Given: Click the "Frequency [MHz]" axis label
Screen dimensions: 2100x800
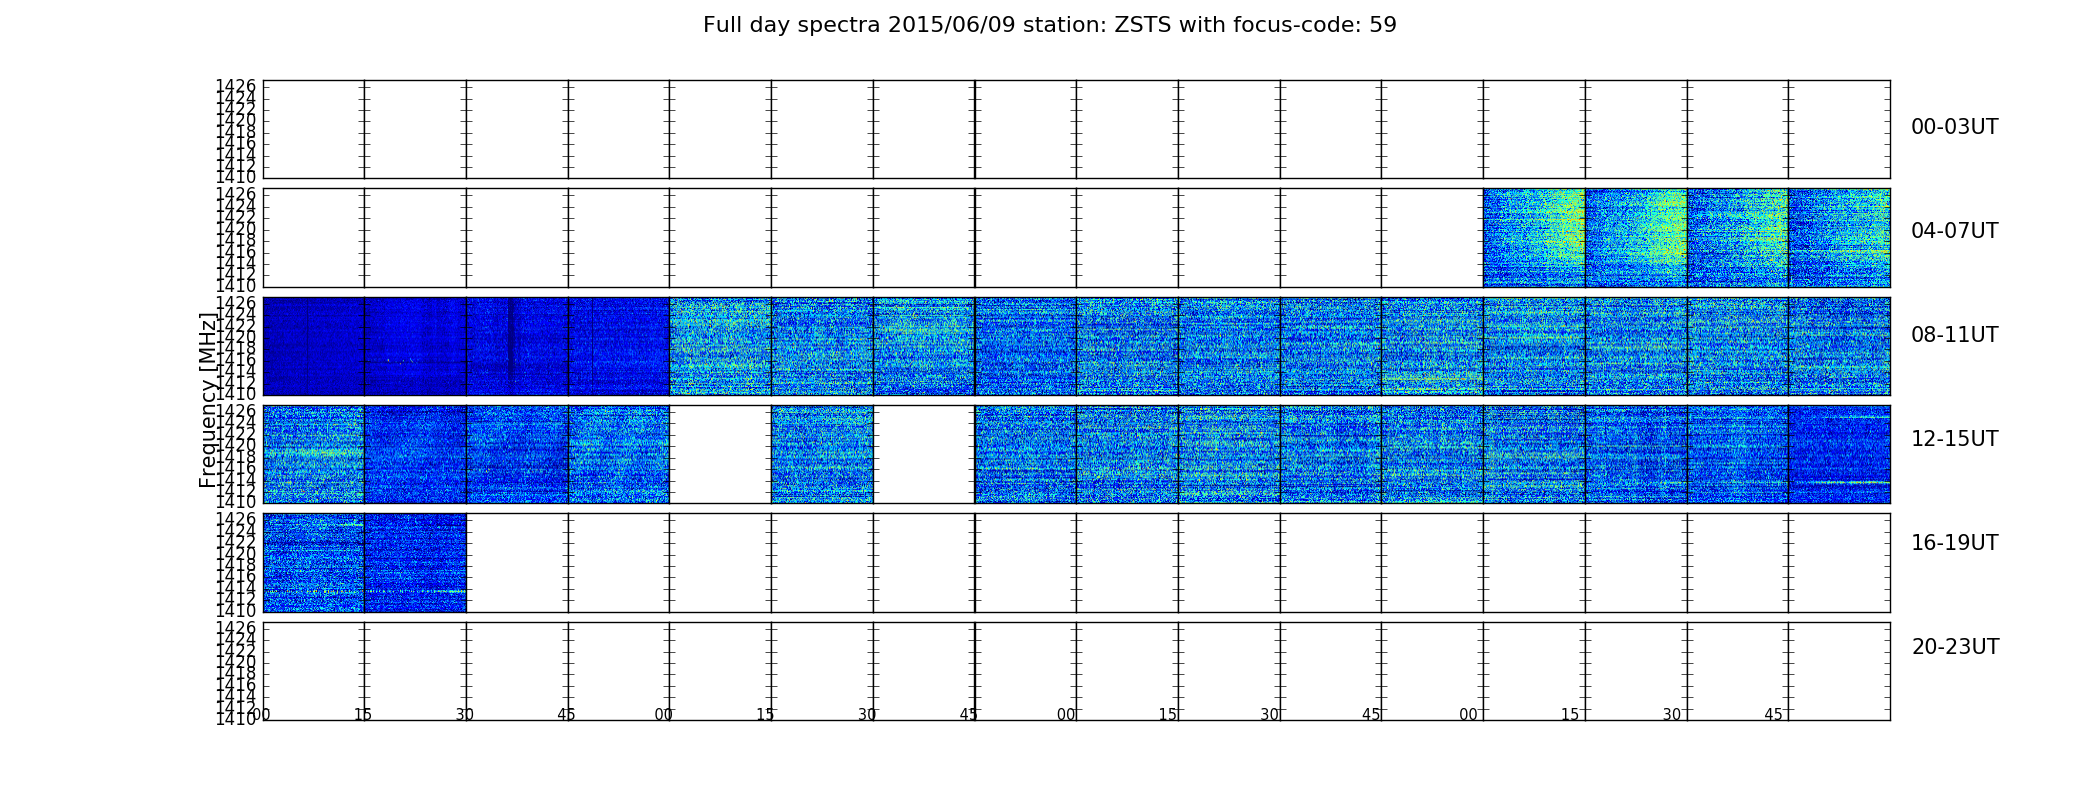Looking at the screenshot, I should [208, 400].
